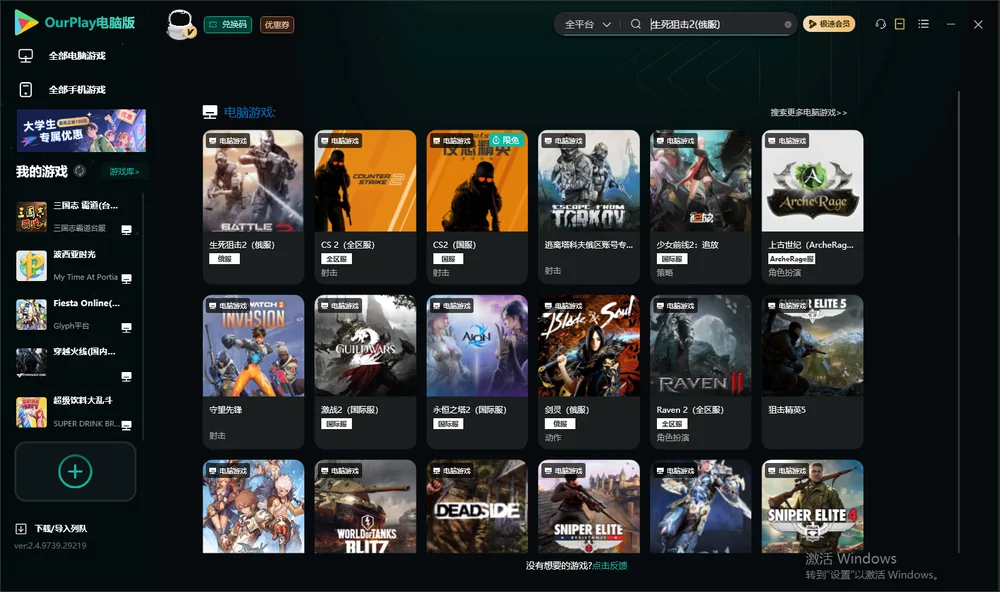Click the PC icon beside Glyph平台
The height and width of the screenshot is (592, 1000).
click(x=126, y=327)
